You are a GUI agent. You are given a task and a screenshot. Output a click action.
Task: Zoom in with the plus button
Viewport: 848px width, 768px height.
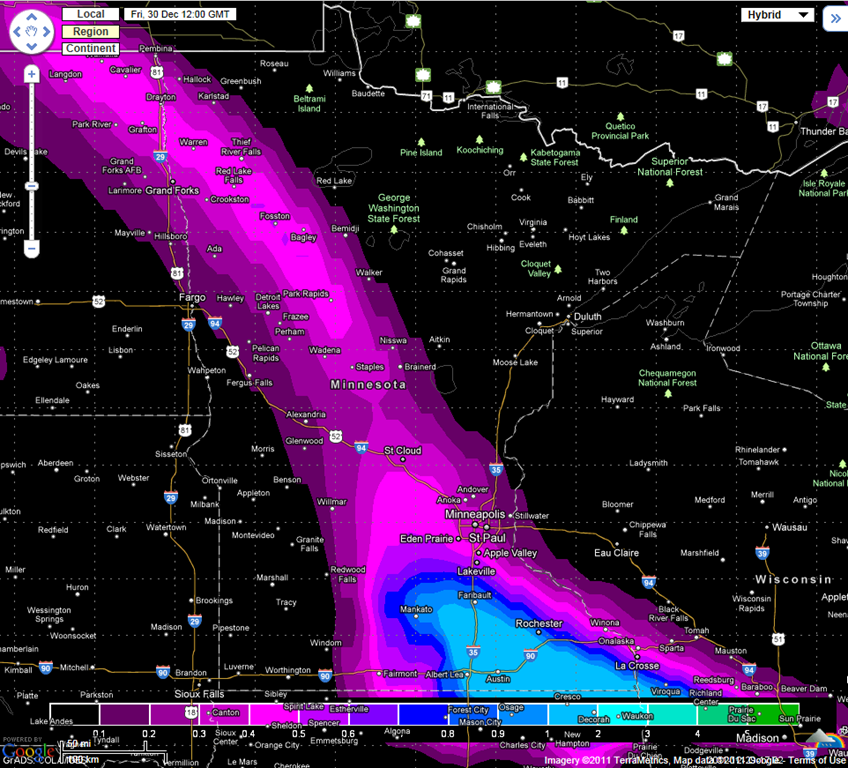(x=31, y=74)
